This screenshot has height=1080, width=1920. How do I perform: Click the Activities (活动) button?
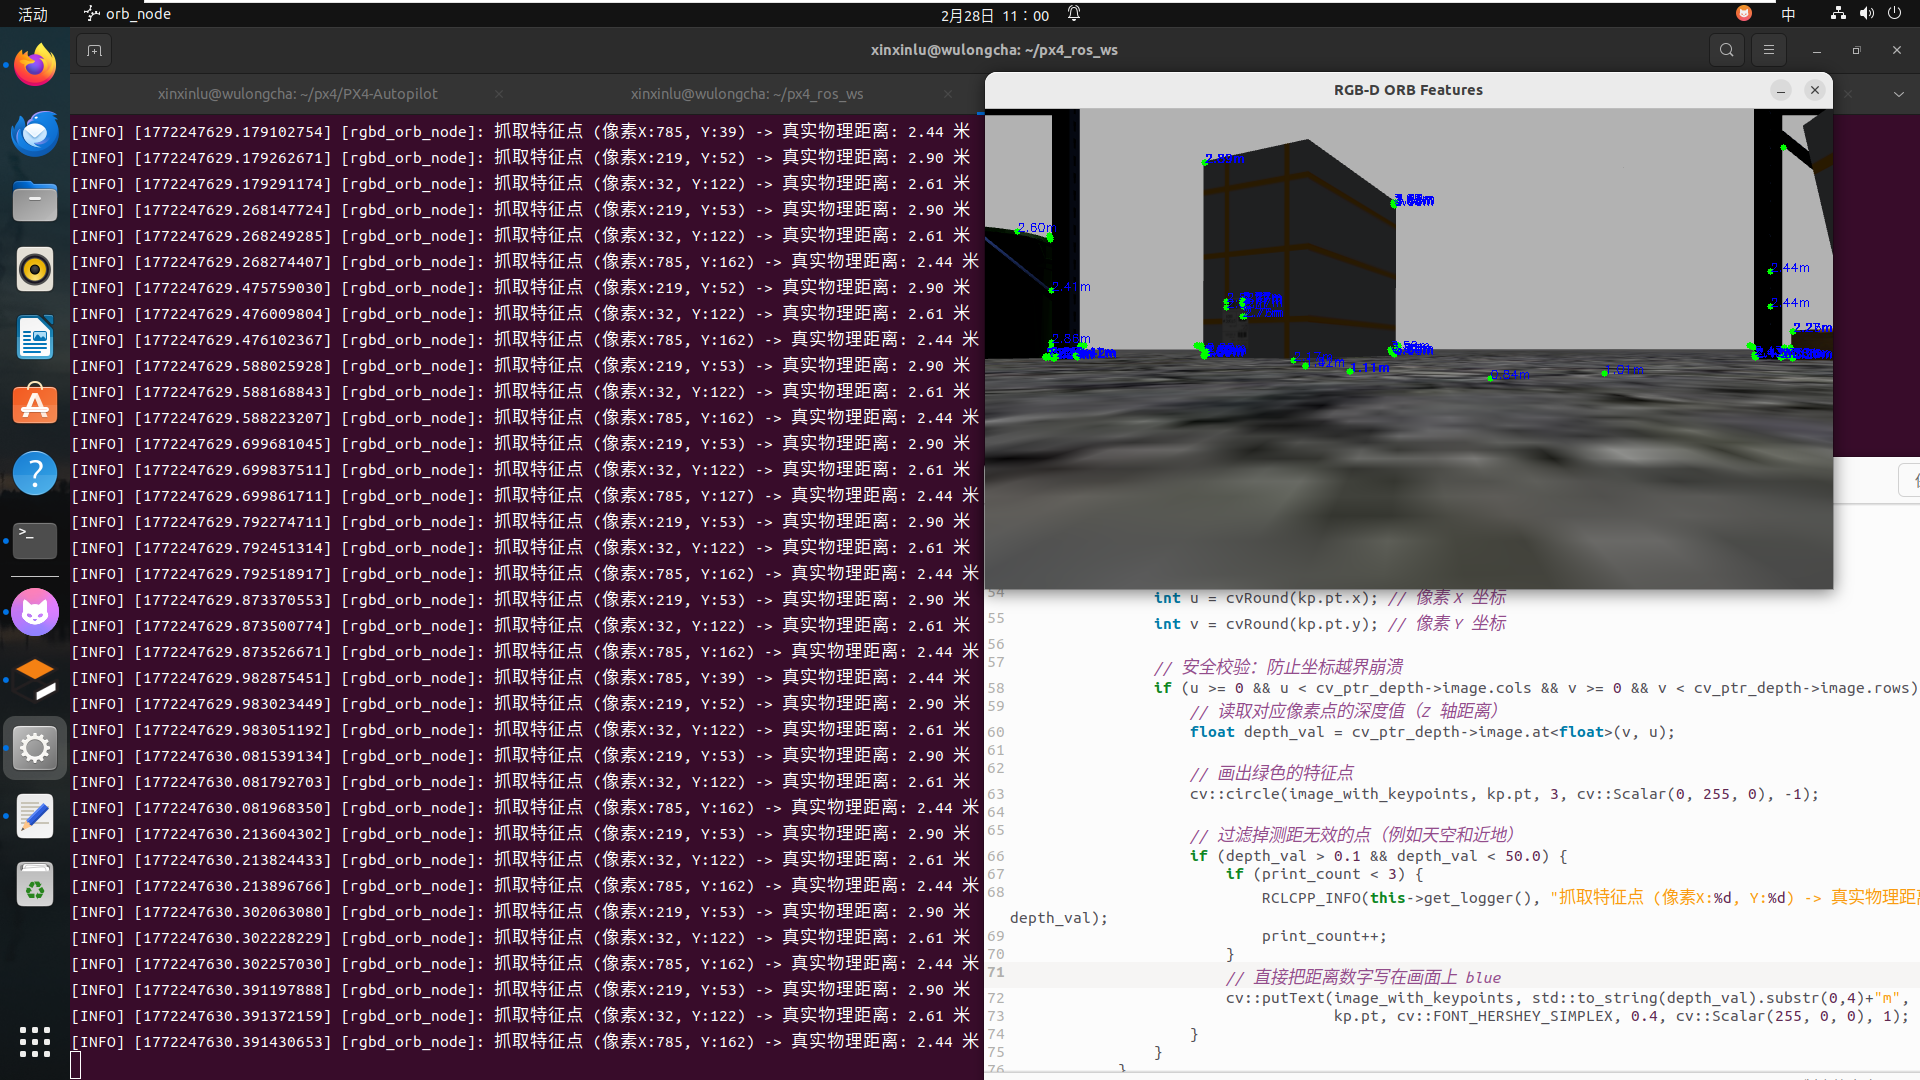pyautogui.click(x=32, y=14)
